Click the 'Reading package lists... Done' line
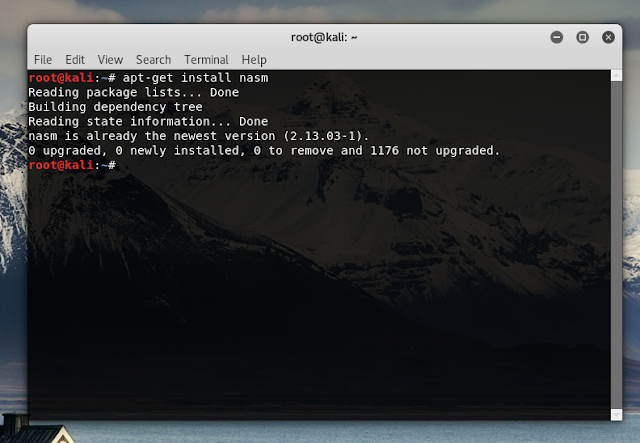Viewport: 640px width, 443px height. coord(133,92)
